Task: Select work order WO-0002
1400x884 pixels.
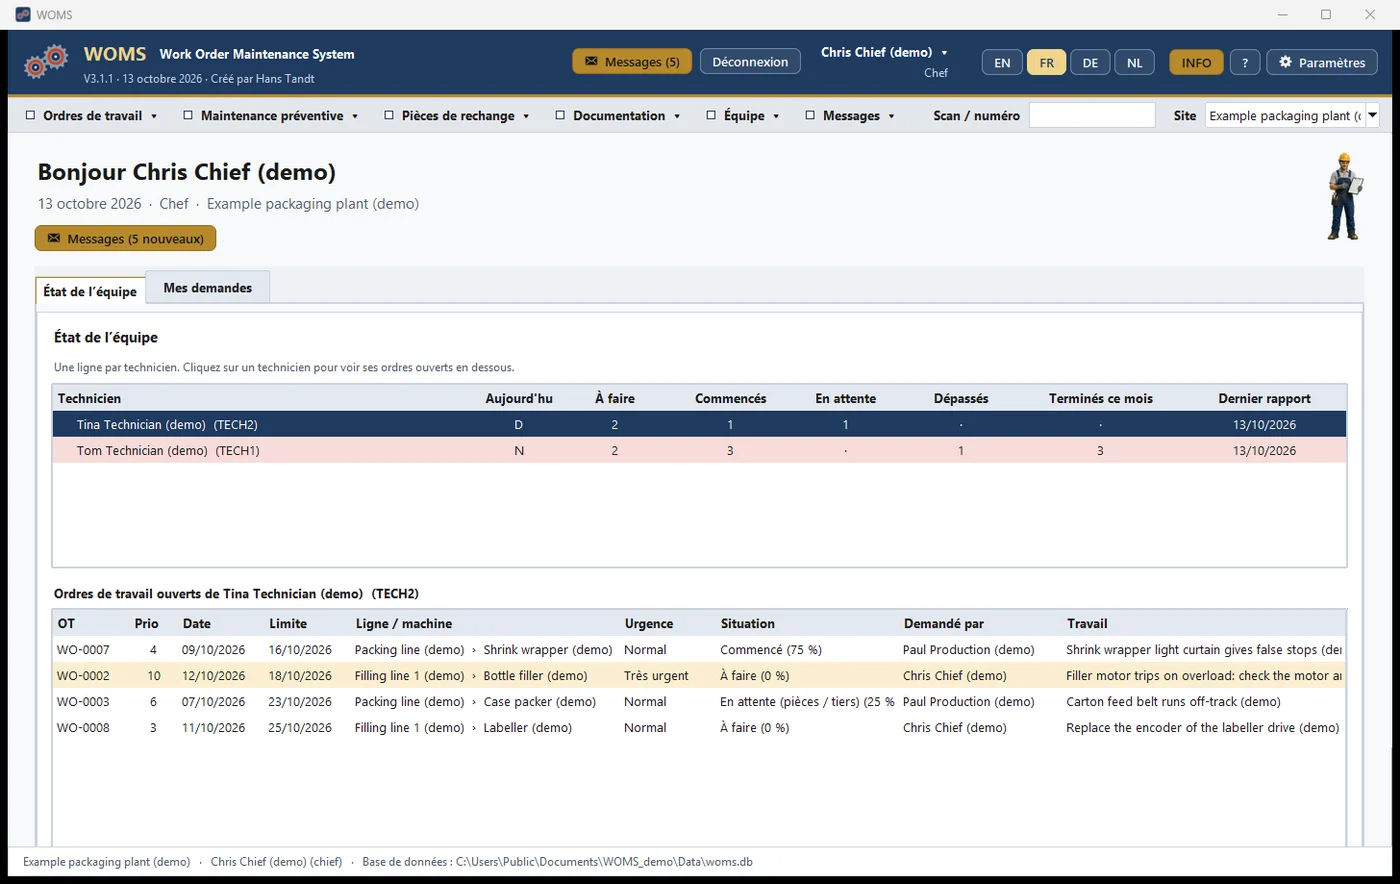Action: [x=700, y=676]
